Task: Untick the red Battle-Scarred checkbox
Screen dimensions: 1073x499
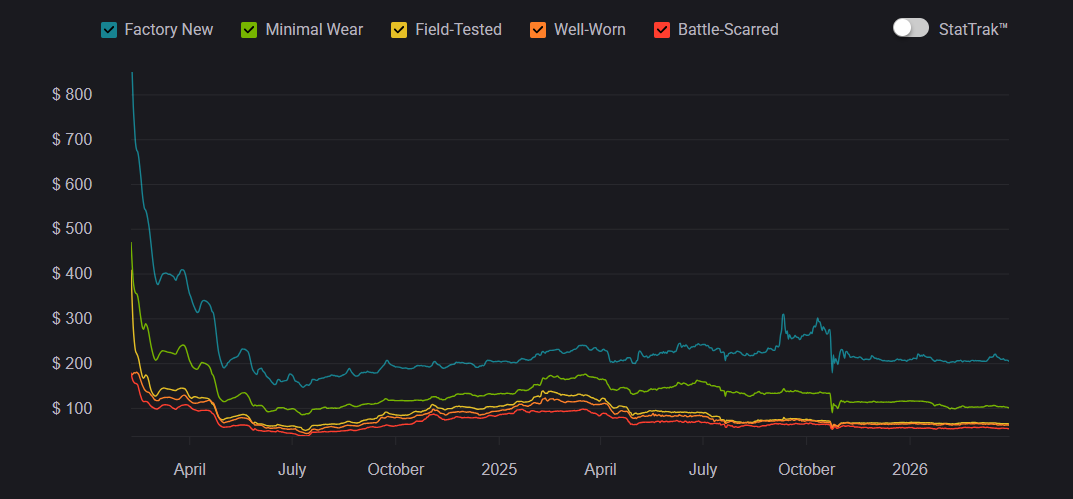Action: pyautogui.click(x=661, y=30)
